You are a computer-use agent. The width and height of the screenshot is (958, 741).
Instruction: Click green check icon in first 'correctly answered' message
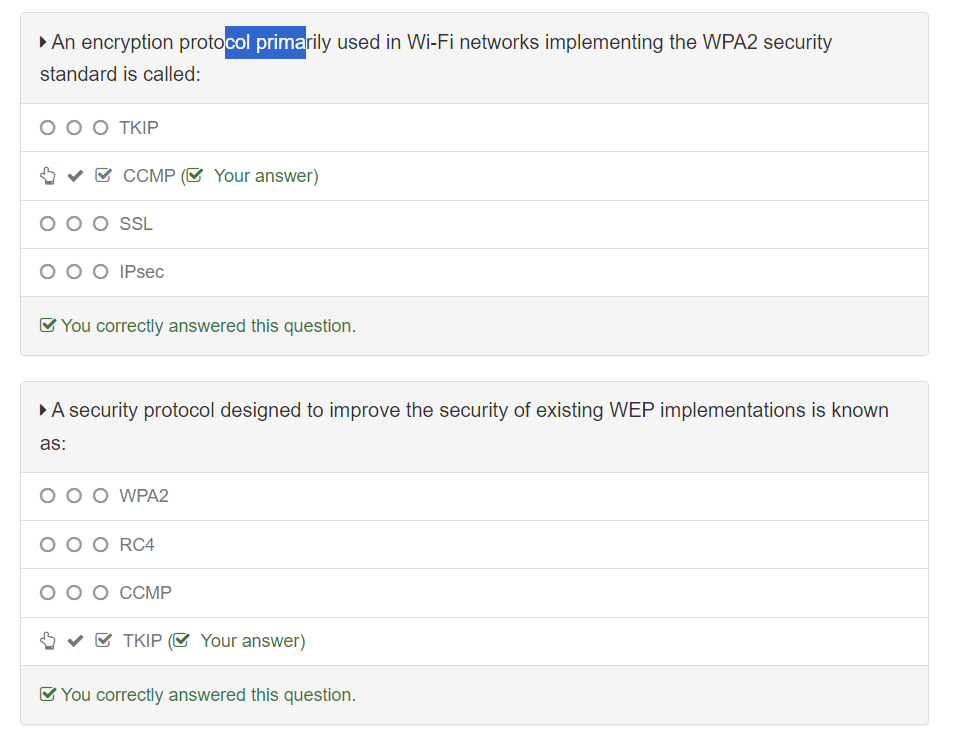47,326
